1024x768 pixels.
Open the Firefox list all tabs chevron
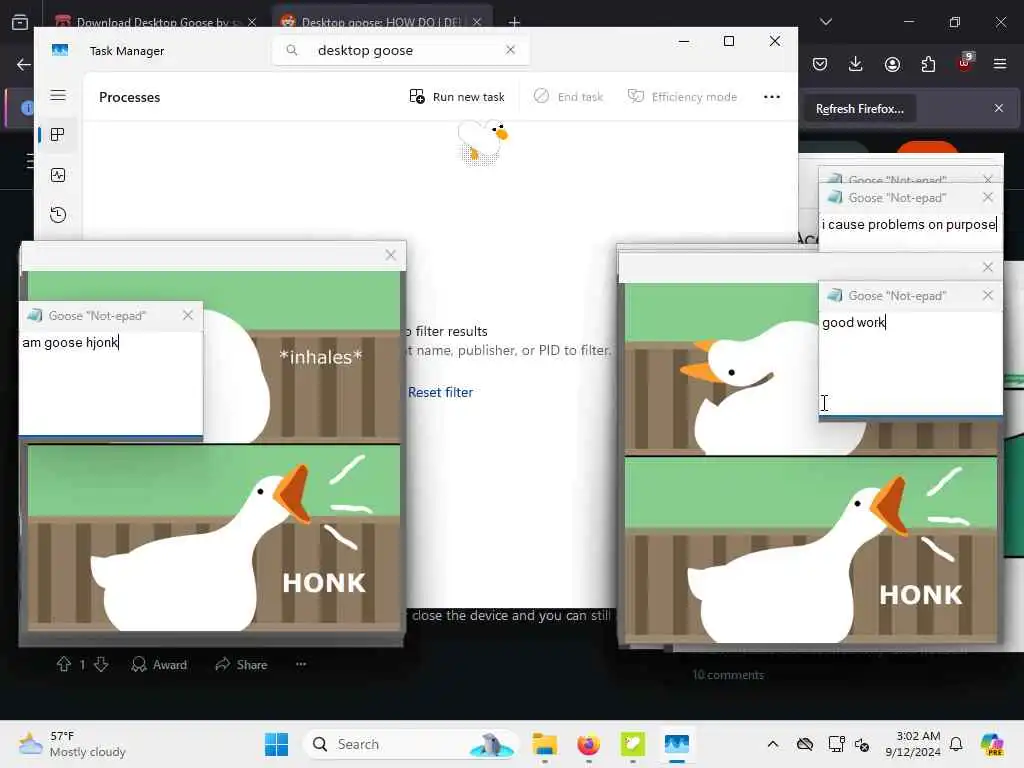pyautogui.click(x=826, y=22)
